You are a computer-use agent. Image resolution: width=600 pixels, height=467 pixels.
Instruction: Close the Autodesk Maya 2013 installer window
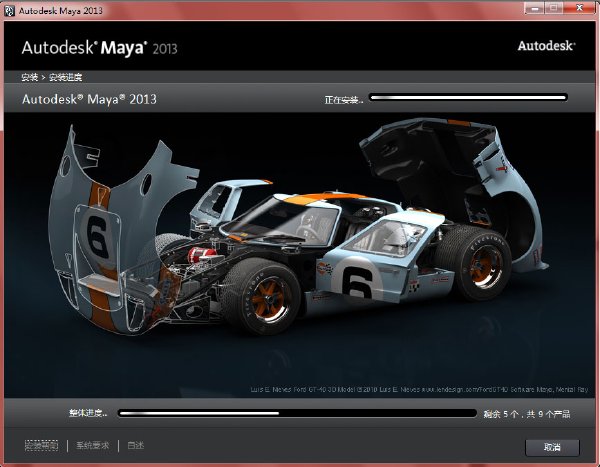(579, 8)
